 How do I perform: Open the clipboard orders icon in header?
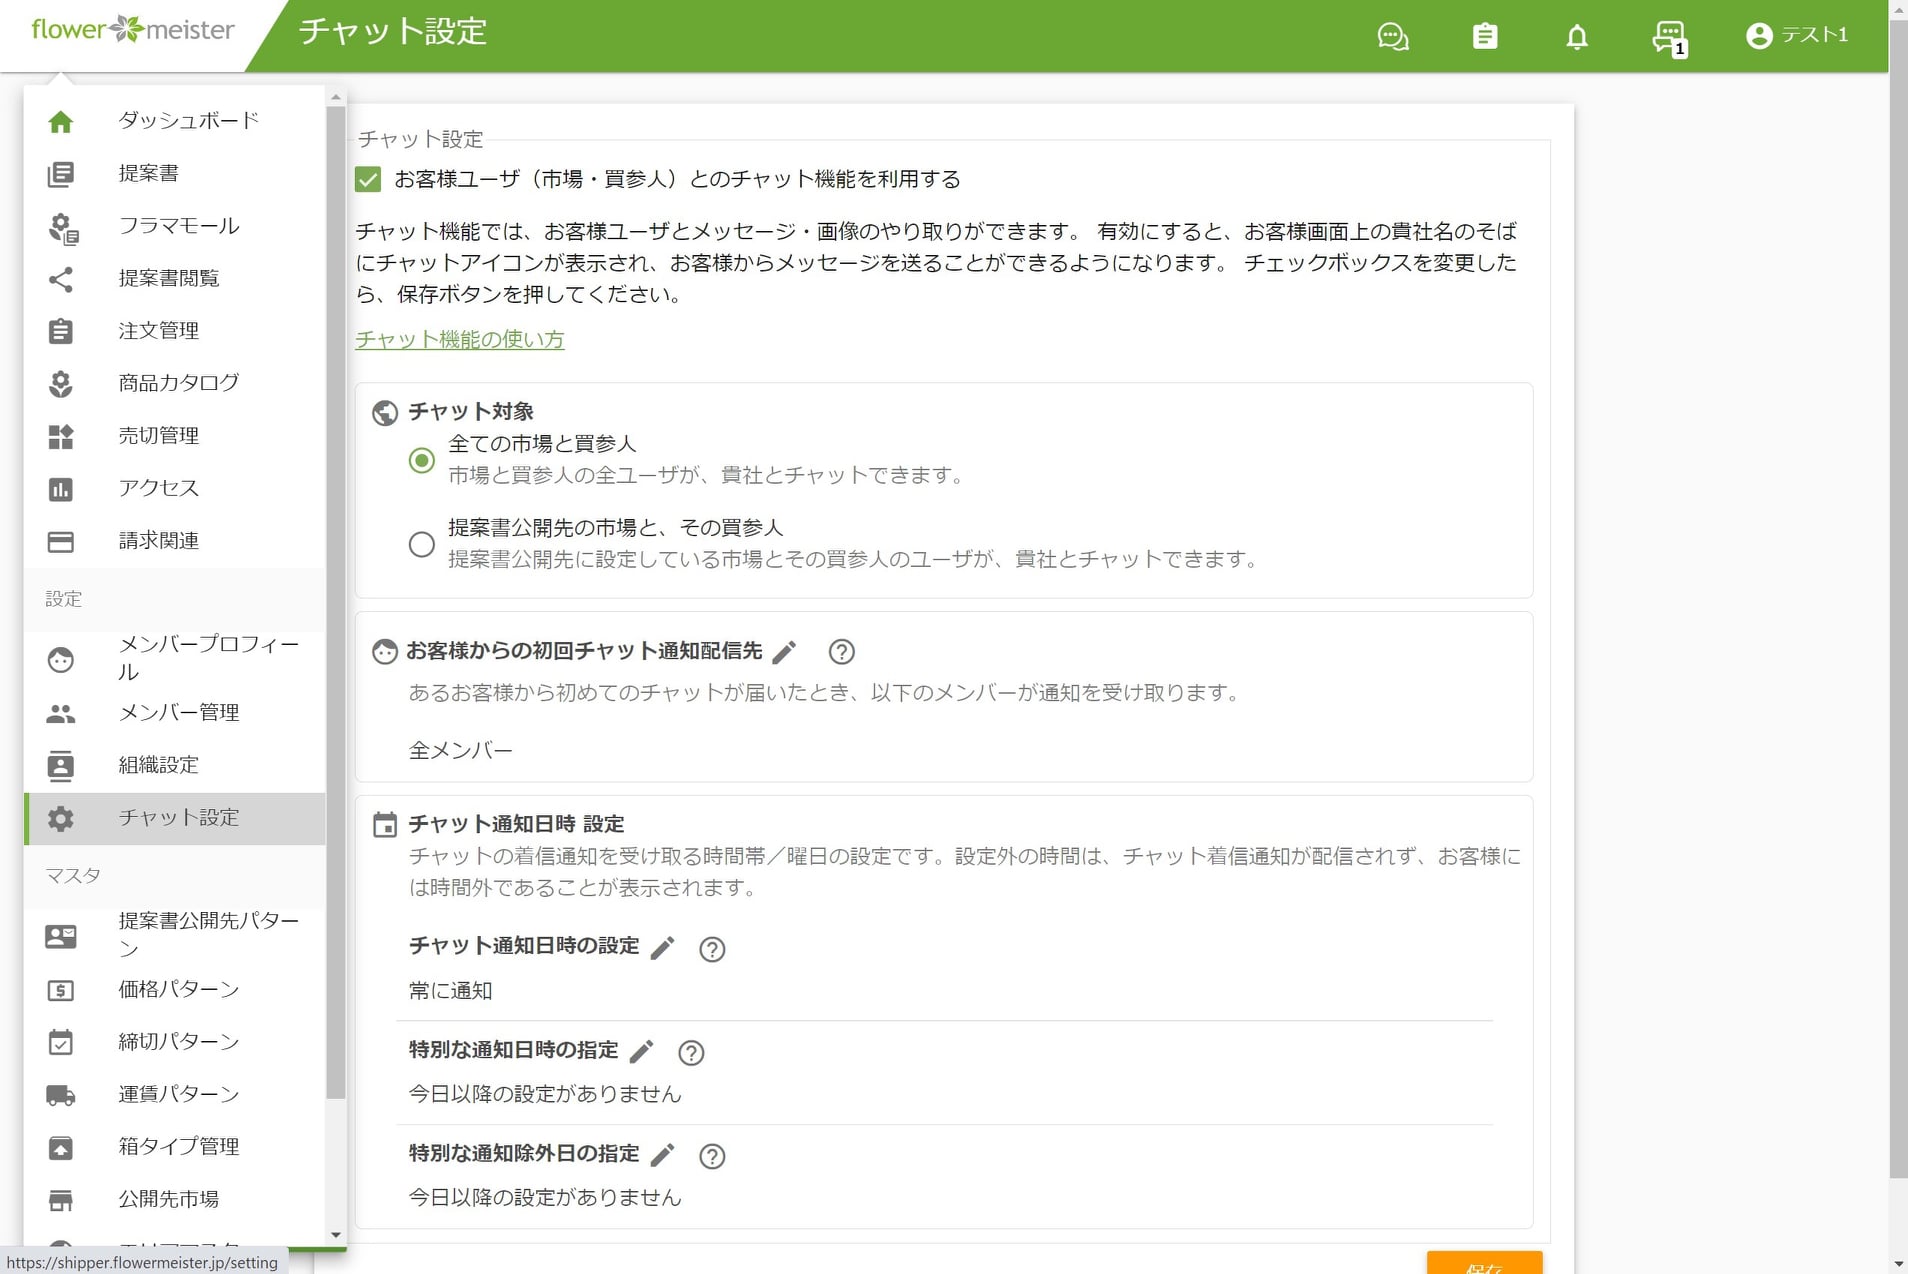pyautogui.click(x=1485, y=37)
